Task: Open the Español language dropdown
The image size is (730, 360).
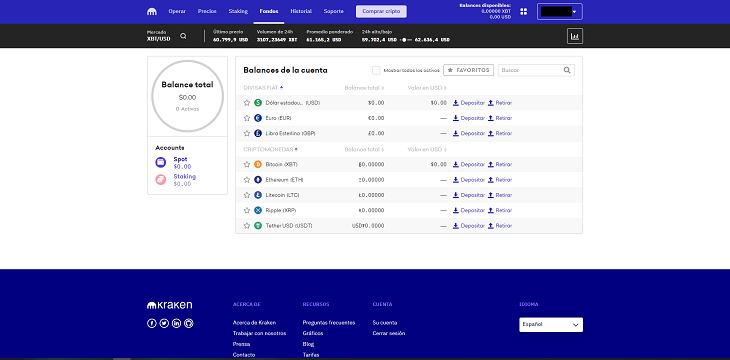Action: click(x=551, y=325)
